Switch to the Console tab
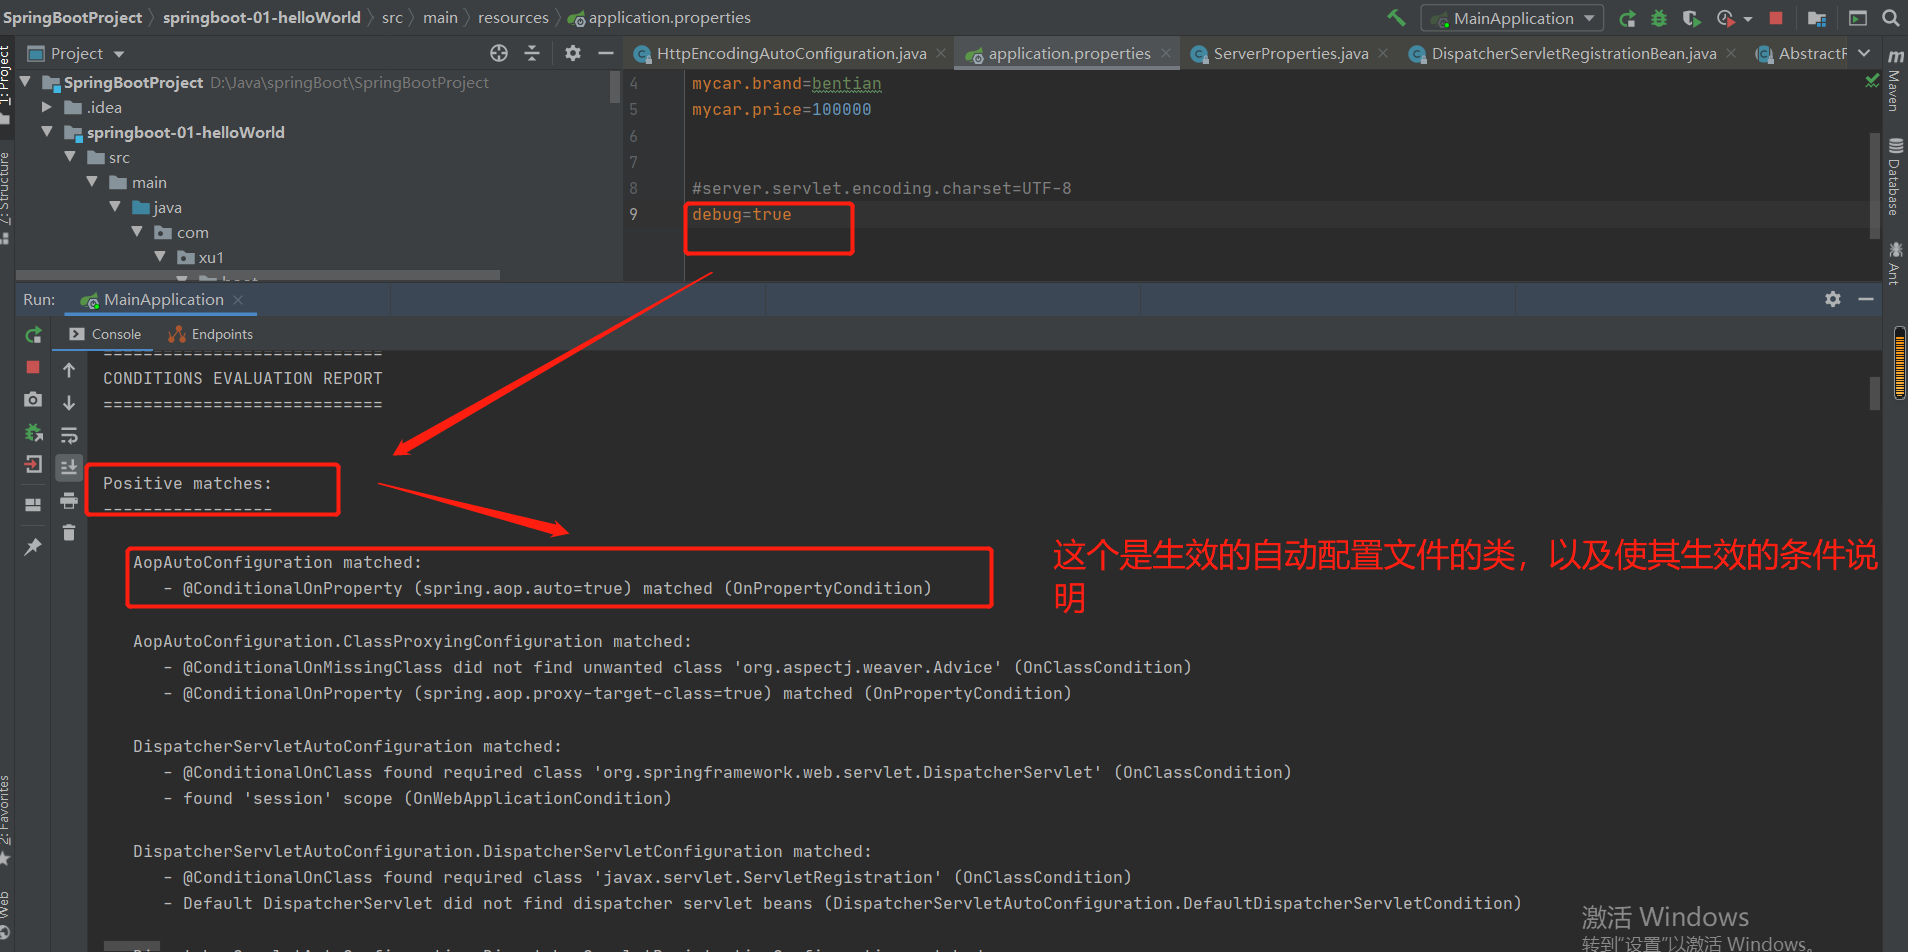The image size is (1908, 952). (x=106, y=334)
